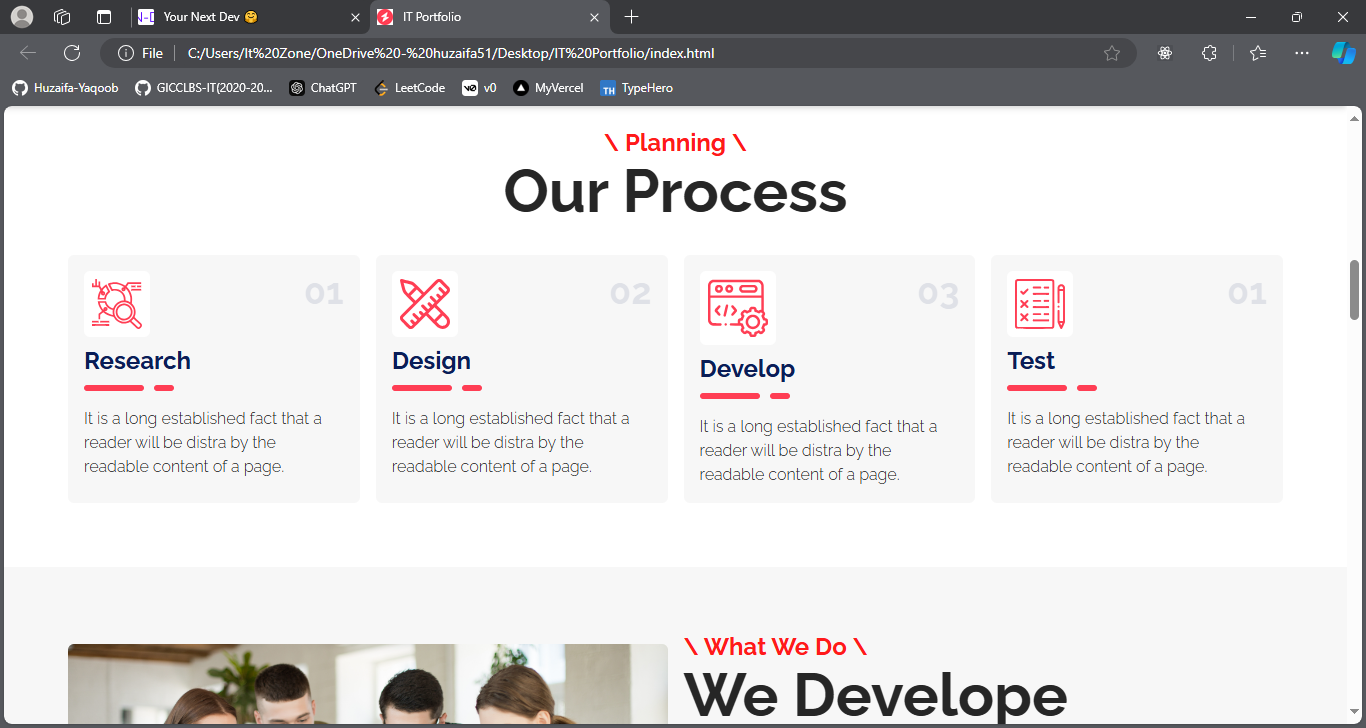Click the Develop code window icon

click(x=738, y=308)
